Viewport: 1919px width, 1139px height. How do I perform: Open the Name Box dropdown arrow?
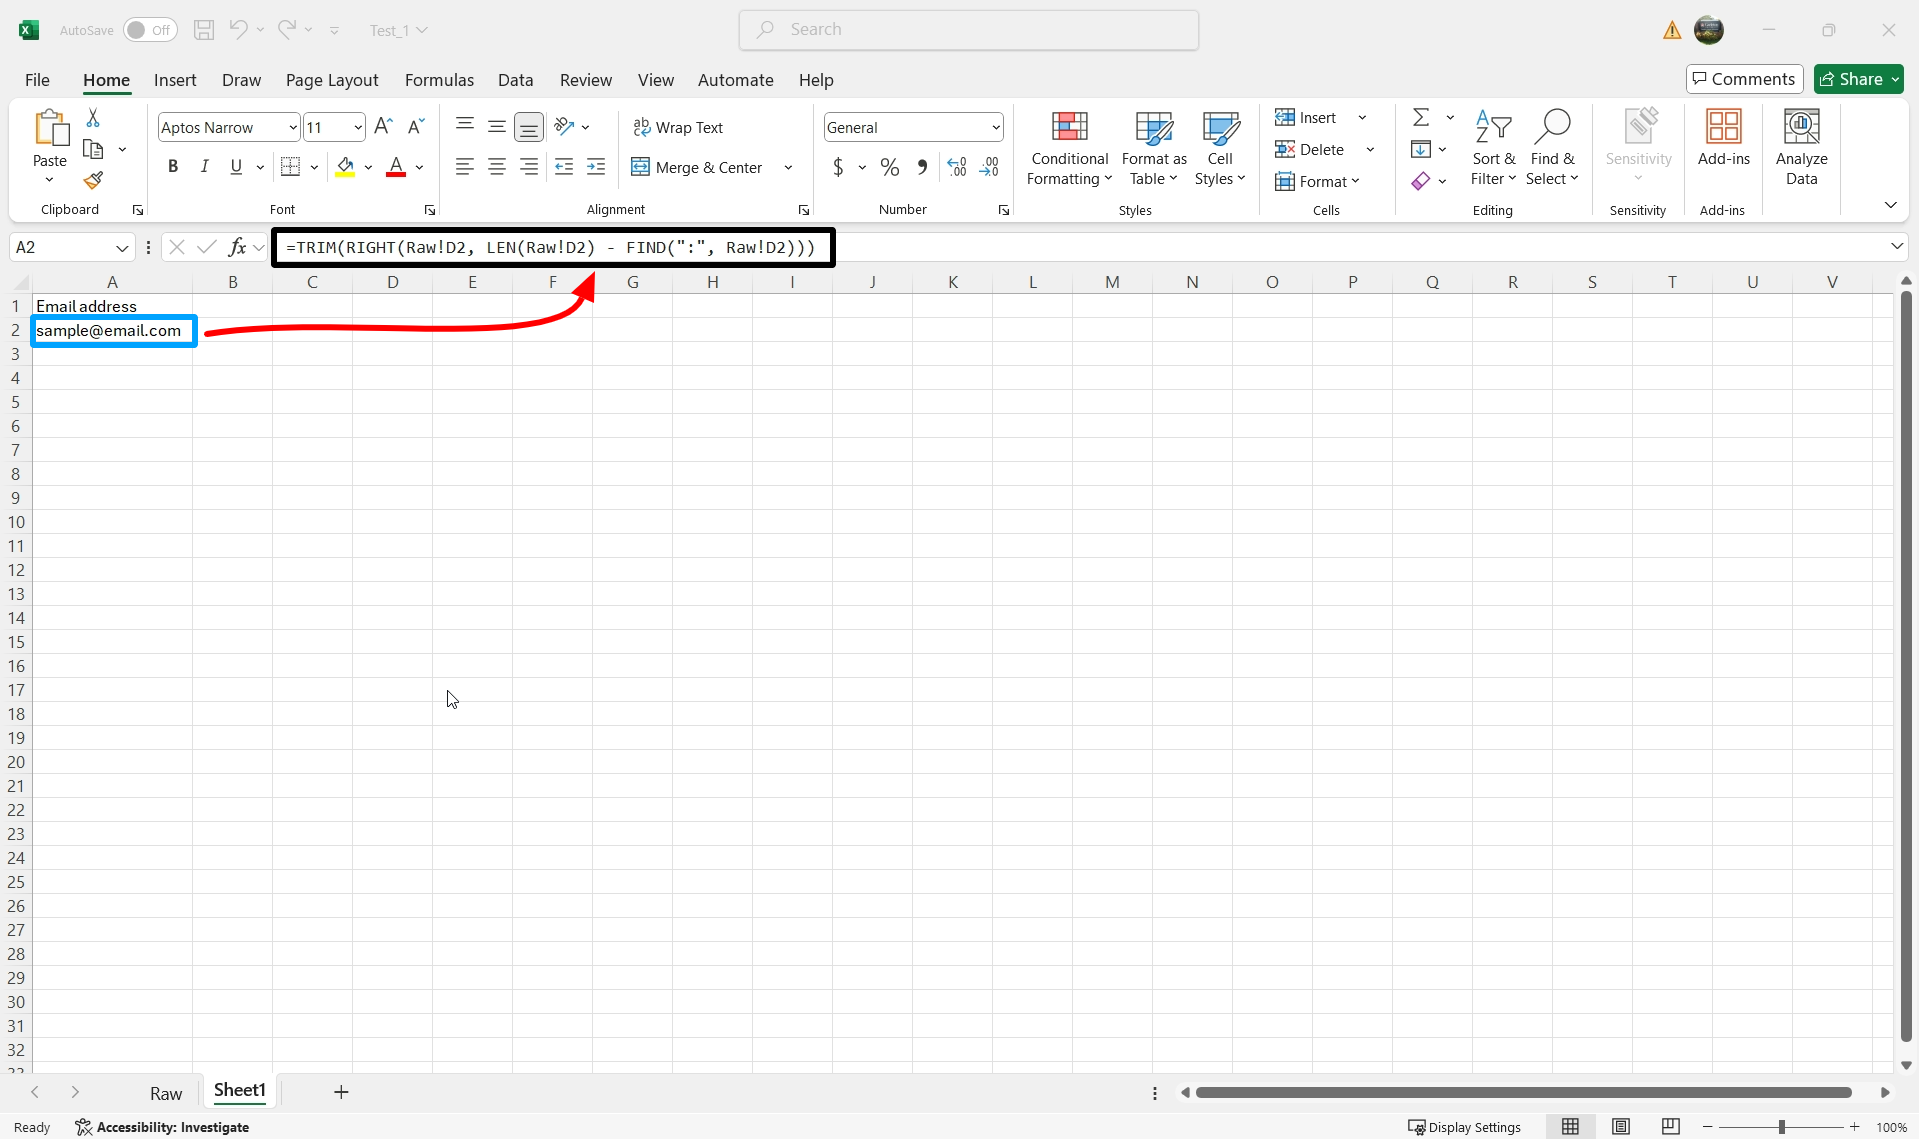121,247
